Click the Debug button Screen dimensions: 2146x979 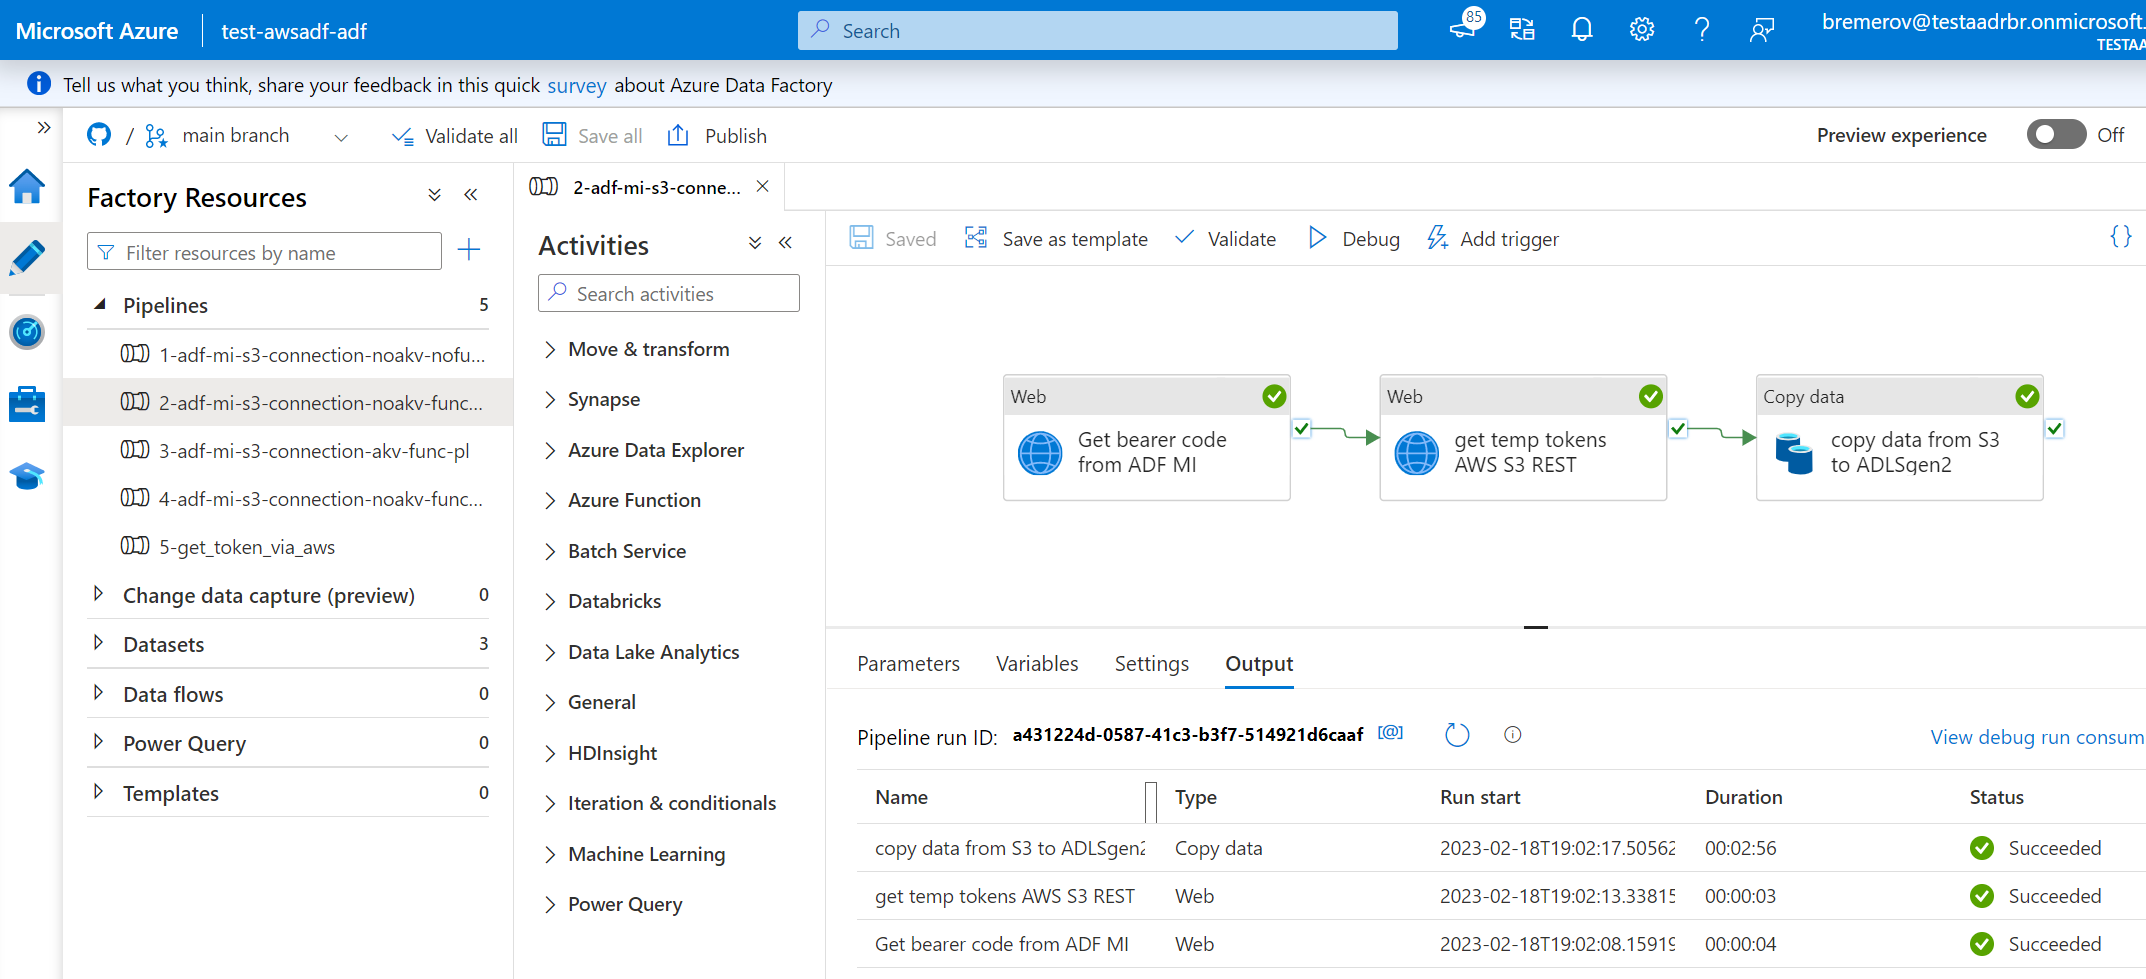click(x=1354, y=239)
